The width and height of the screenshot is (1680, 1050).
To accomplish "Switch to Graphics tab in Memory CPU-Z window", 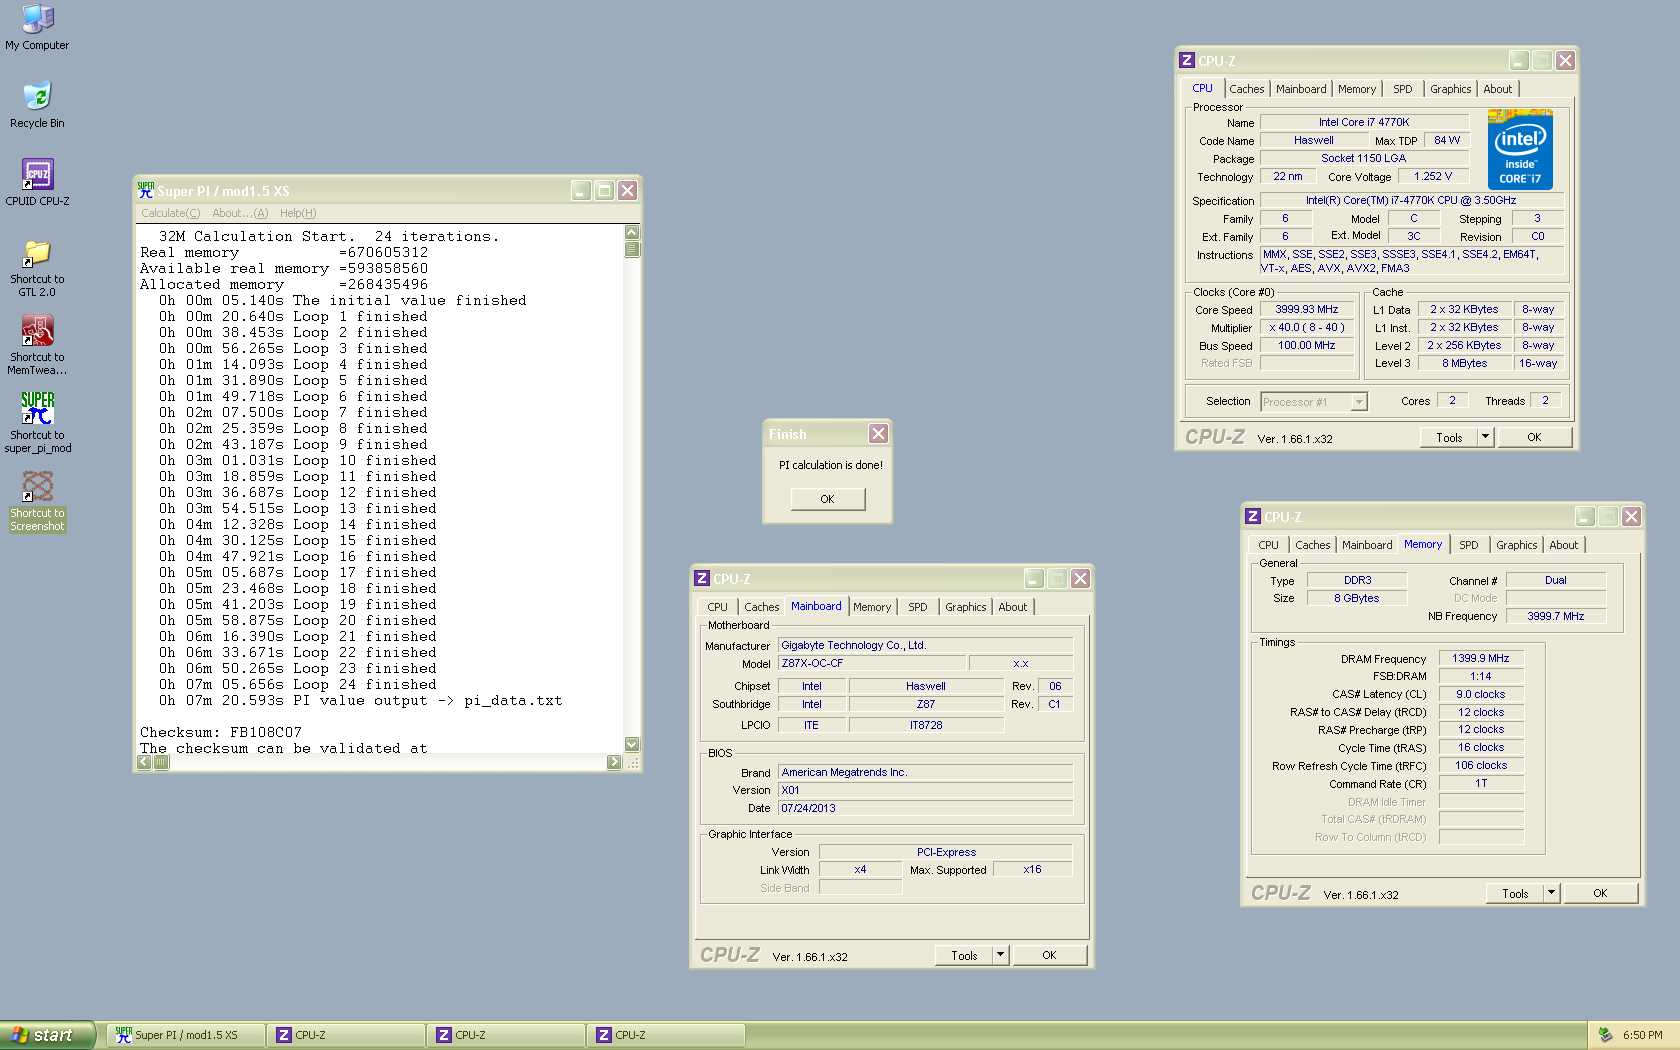I will click(1516, 545).
